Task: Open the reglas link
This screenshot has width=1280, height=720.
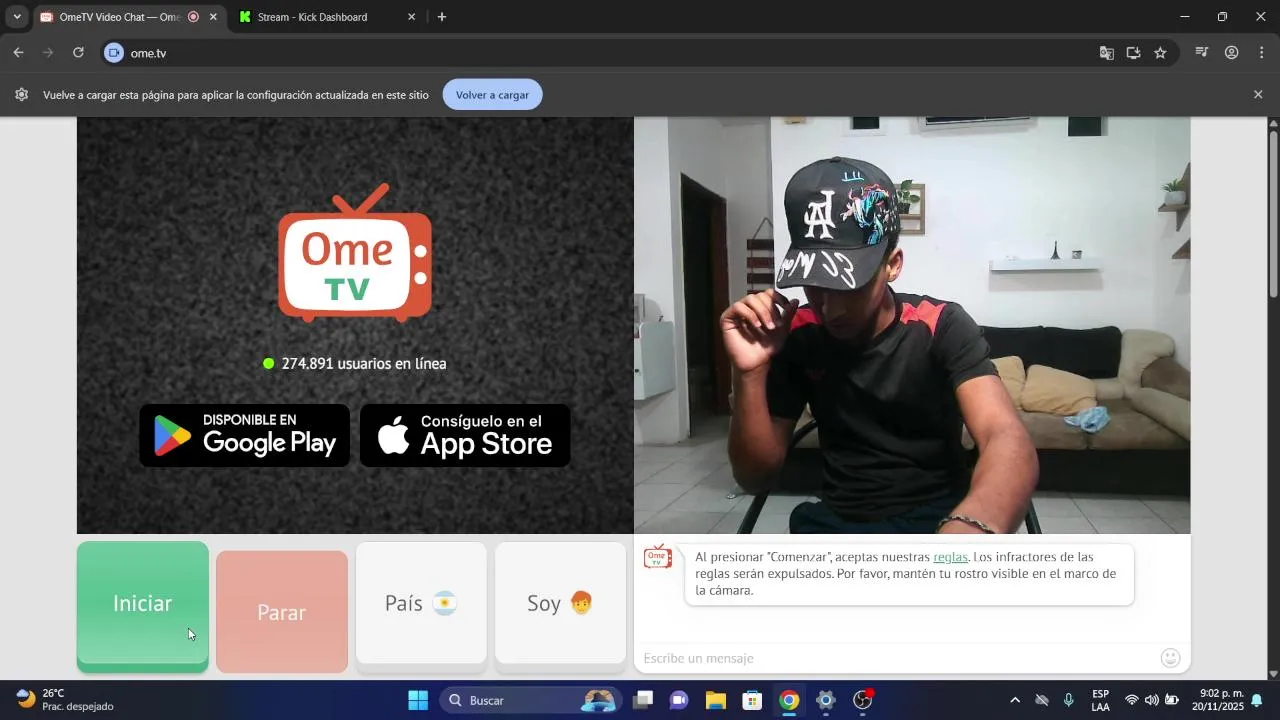Action: [x=950, y=557]
